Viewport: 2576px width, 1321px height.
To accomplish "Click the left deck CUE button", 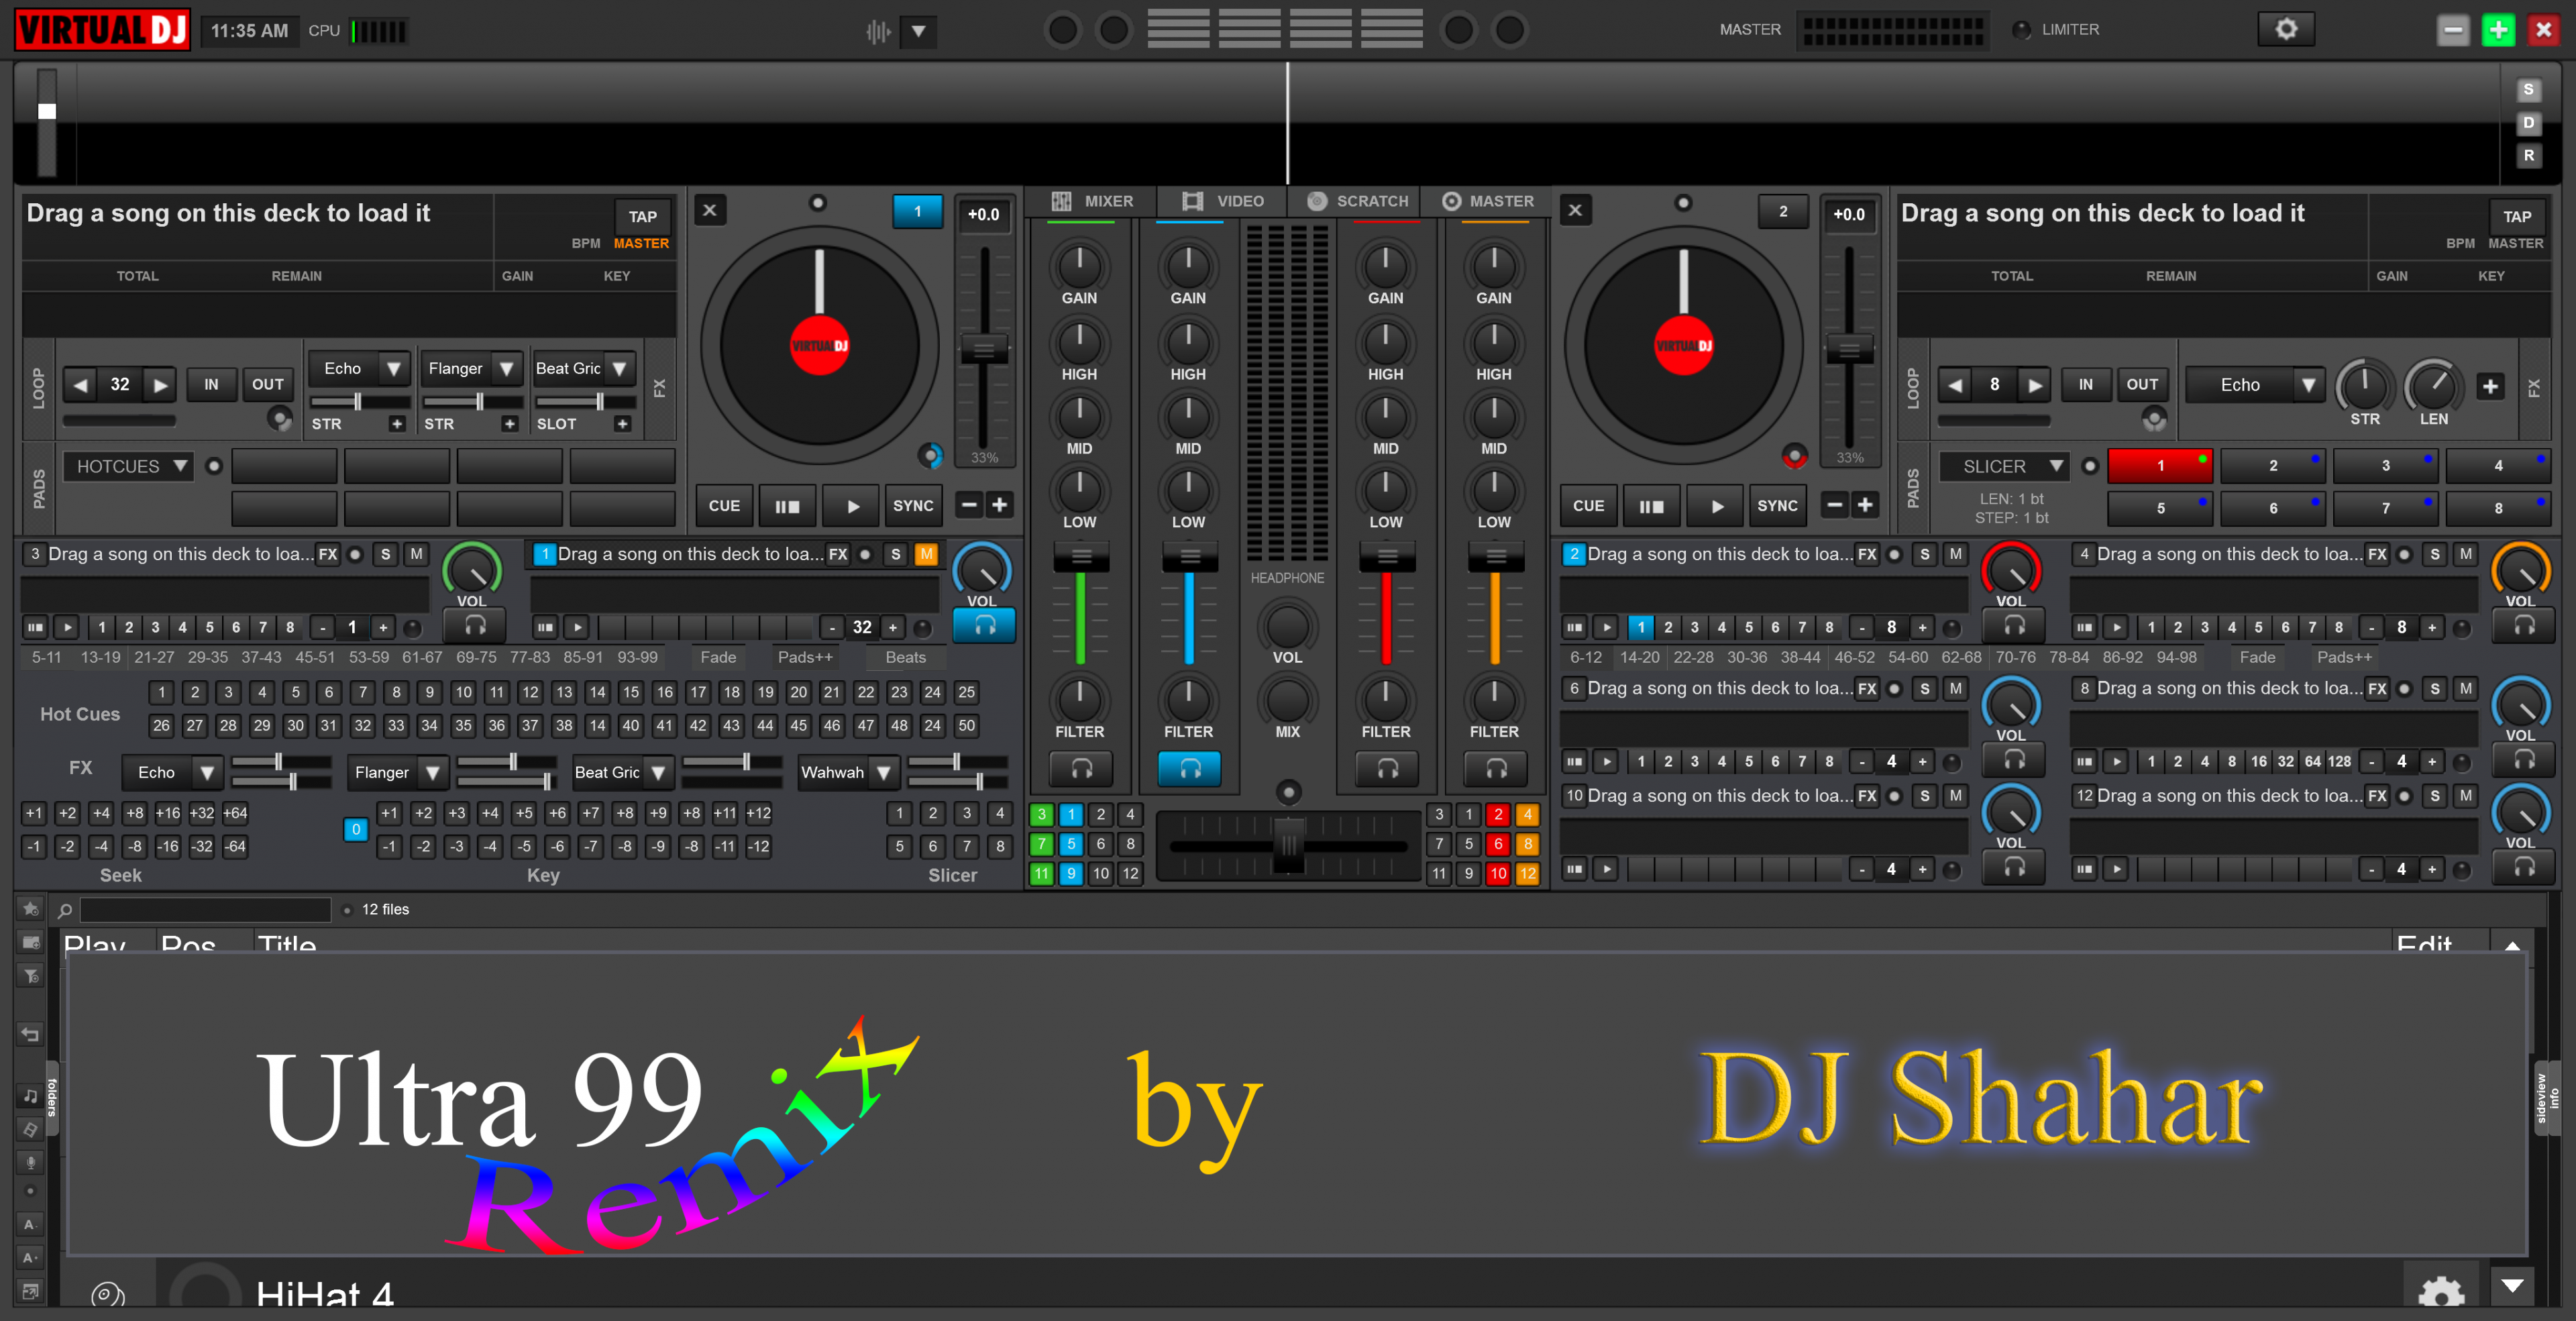I will (x=724, y=506).
